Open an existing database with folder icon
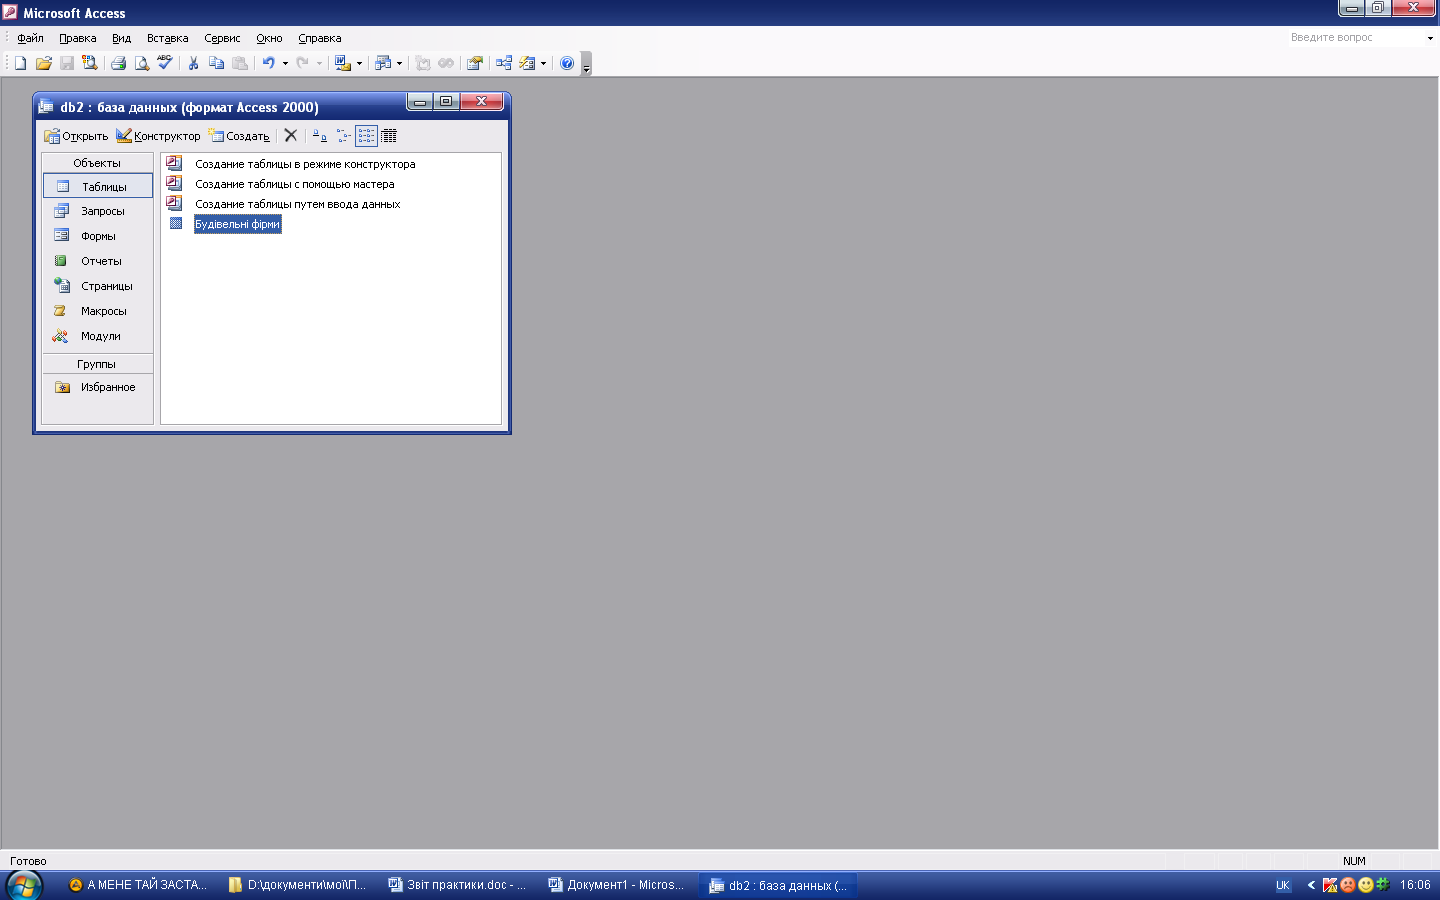 pyautogui.click(x=43, y=63)
